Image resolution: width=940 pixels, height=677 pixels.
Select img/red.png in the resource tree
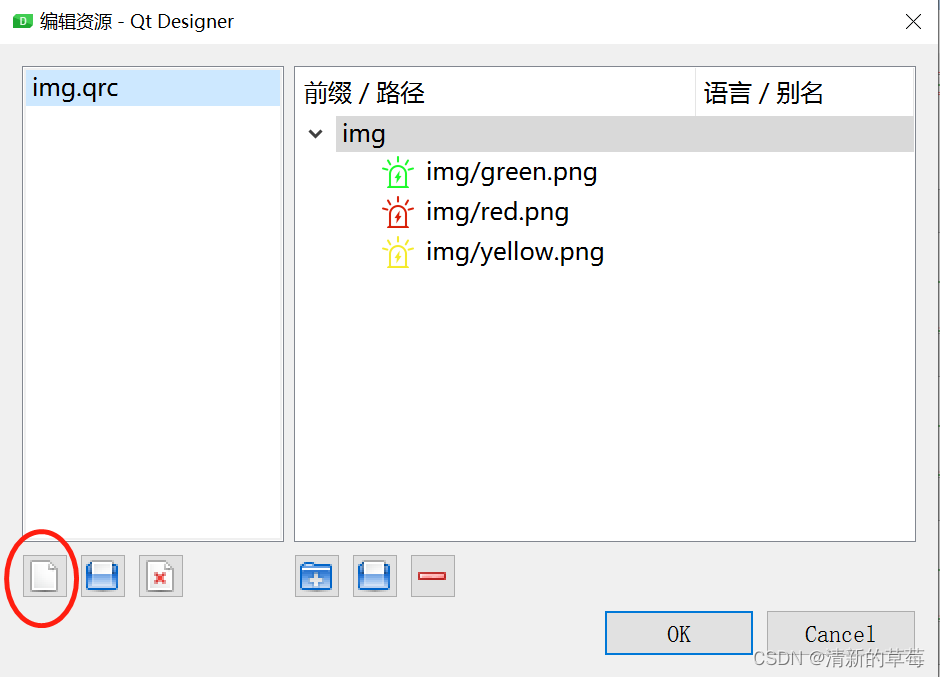(498, 212)
